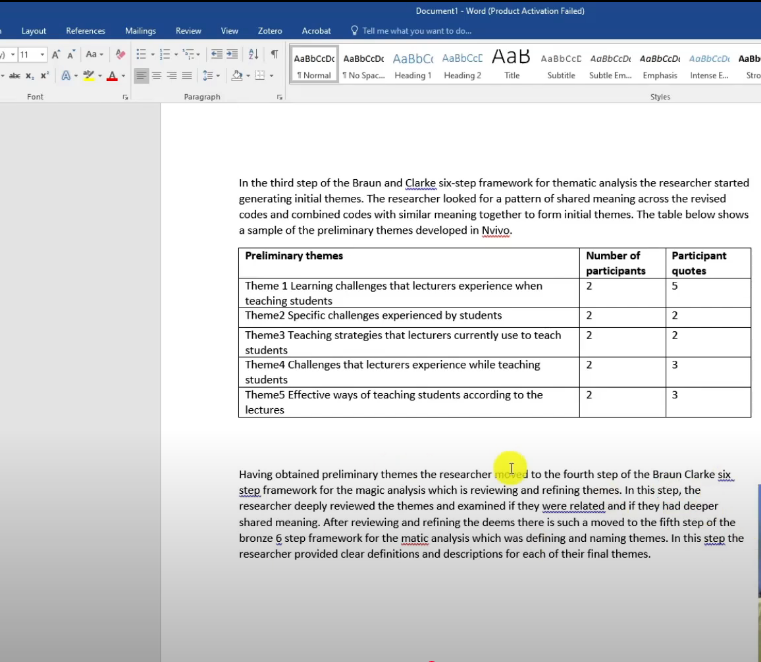Increase the font size with Grow Font
The height and width of the screenshot is (662, 761).
click(56, 54)
